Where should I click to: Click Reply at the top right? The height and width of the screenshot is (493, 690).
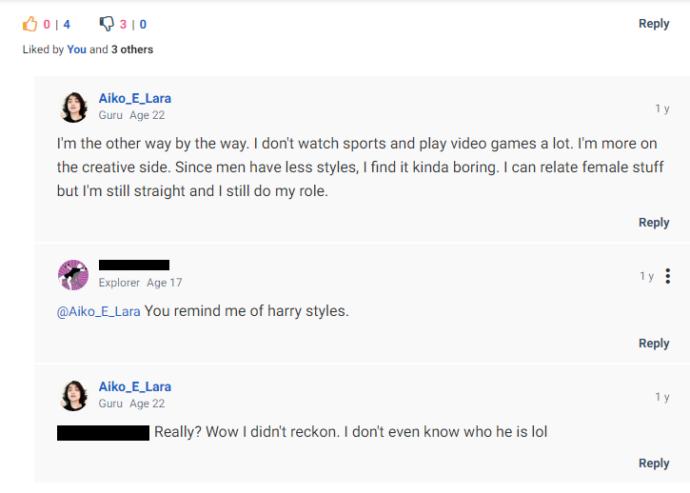(x=654, y=24)
